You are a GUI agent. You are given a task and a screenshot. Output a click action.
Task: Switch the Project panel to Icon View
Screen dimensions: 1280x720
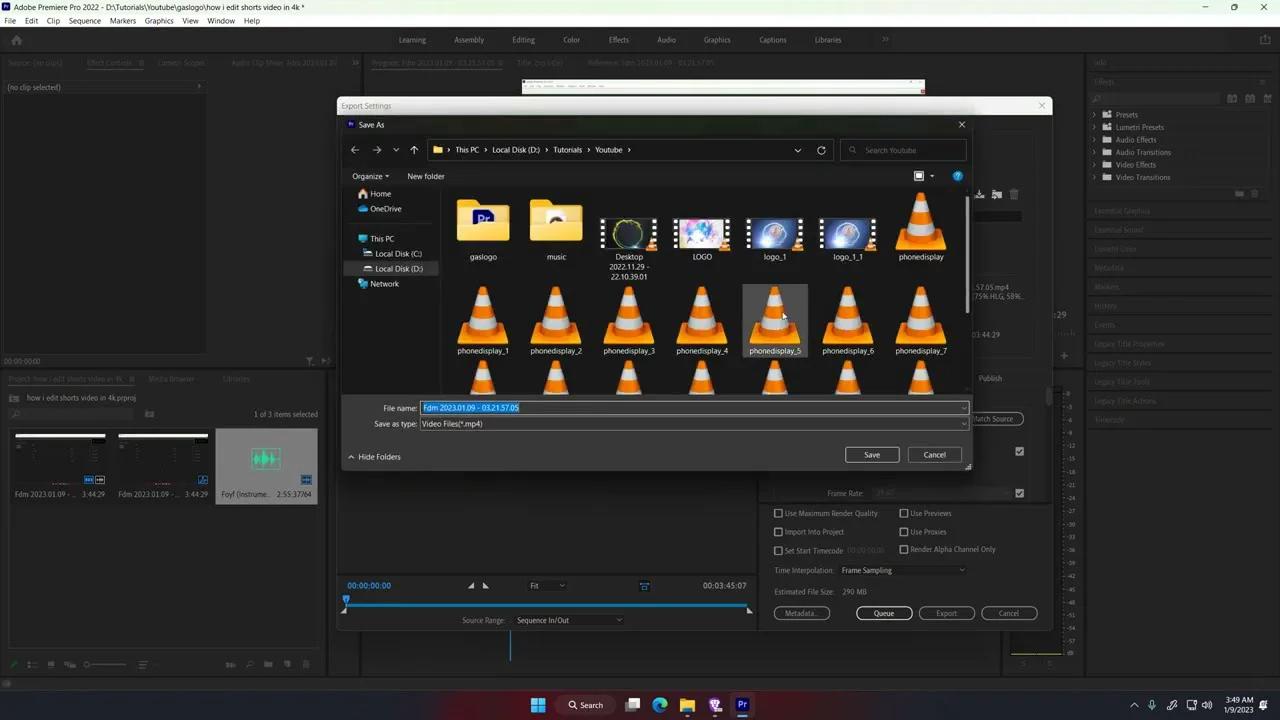point(50,664)
